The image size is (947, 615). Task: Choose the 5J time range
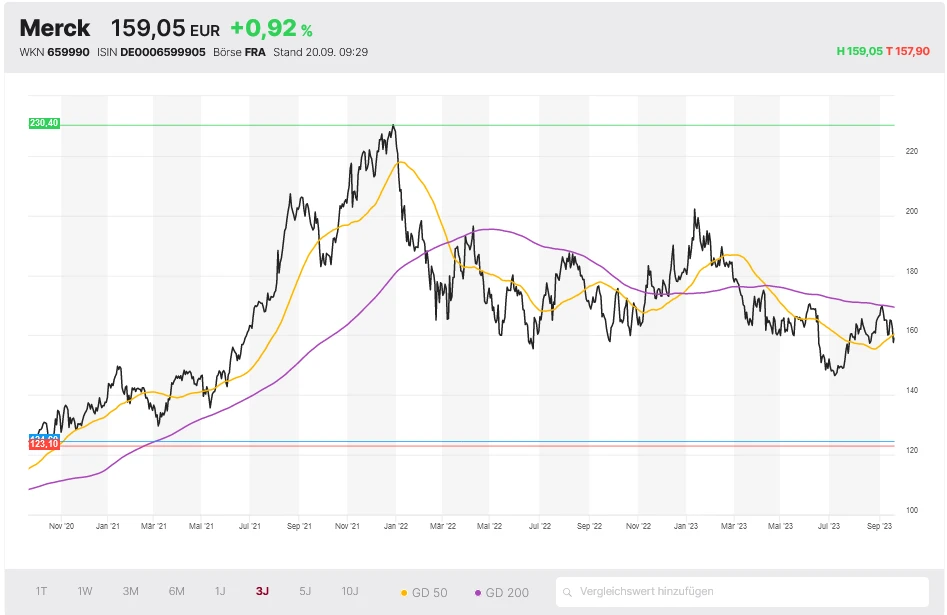306,591
